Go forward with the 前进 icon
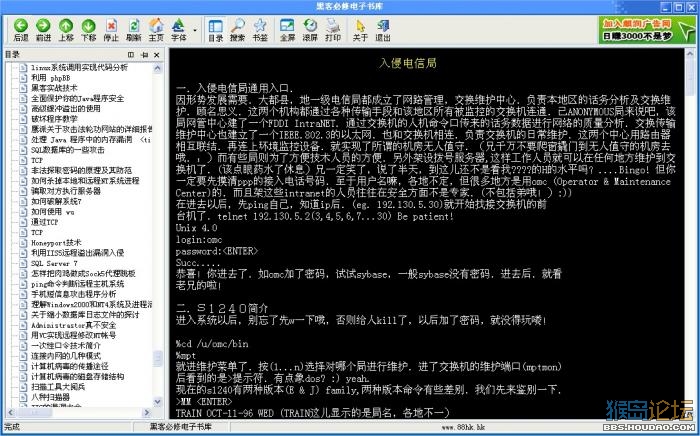This screenshot has height=436, width=700. [x=43, y=30]
